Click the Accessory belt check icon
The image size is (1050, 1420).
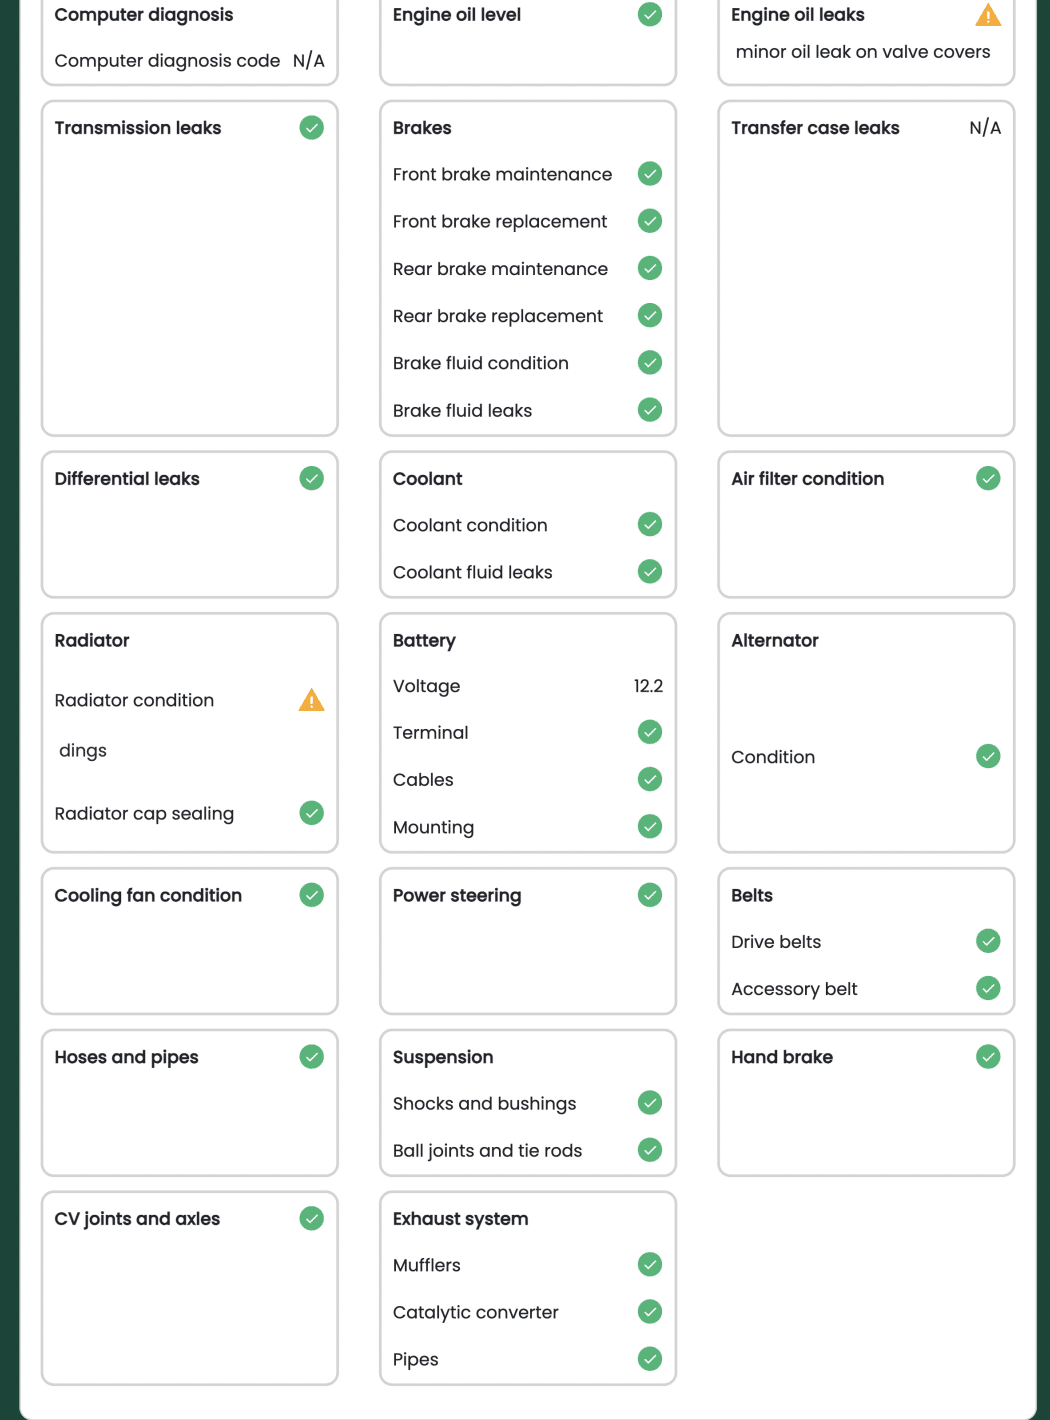[x=988, y=989]
